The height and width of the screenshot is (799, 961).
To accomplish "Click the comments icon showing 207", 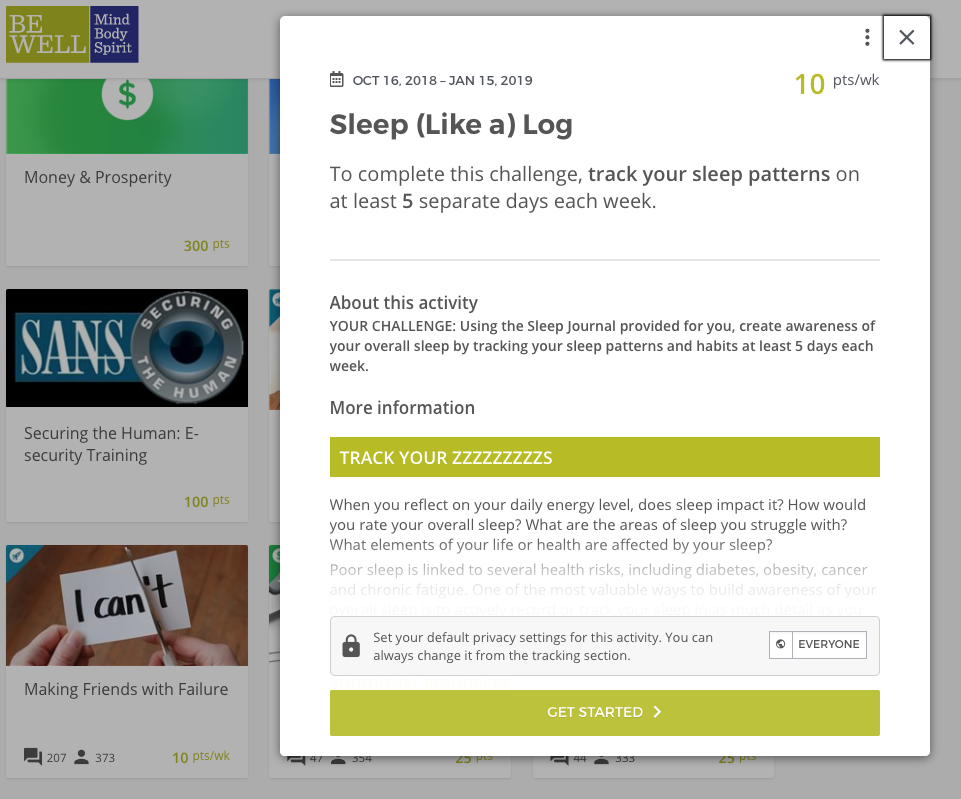I will coord(32,757).
